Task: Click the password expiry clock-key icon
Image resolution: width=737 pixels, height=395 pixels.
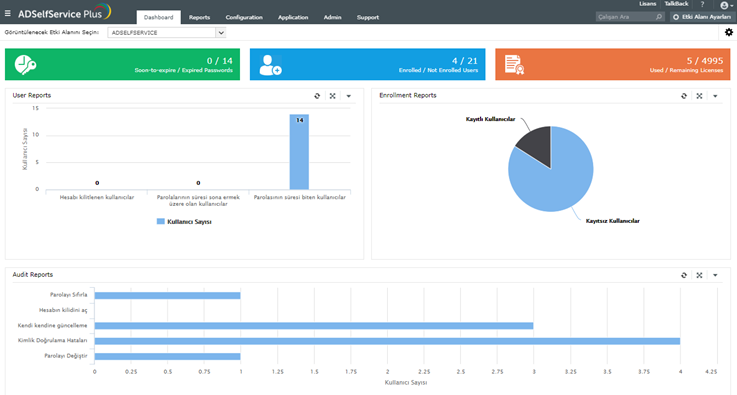Action: (x=25, y=65)
